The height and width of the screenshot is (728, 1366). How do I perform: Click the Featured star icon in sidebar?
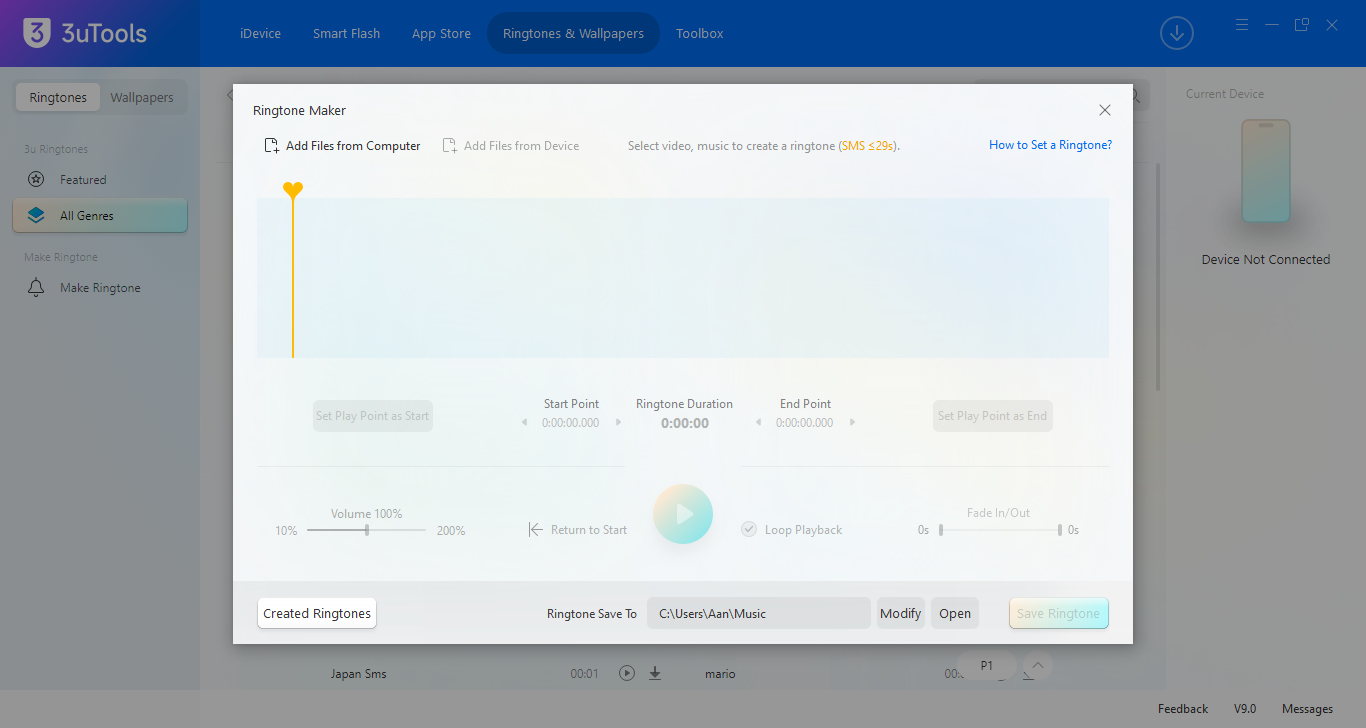(36, 180)
